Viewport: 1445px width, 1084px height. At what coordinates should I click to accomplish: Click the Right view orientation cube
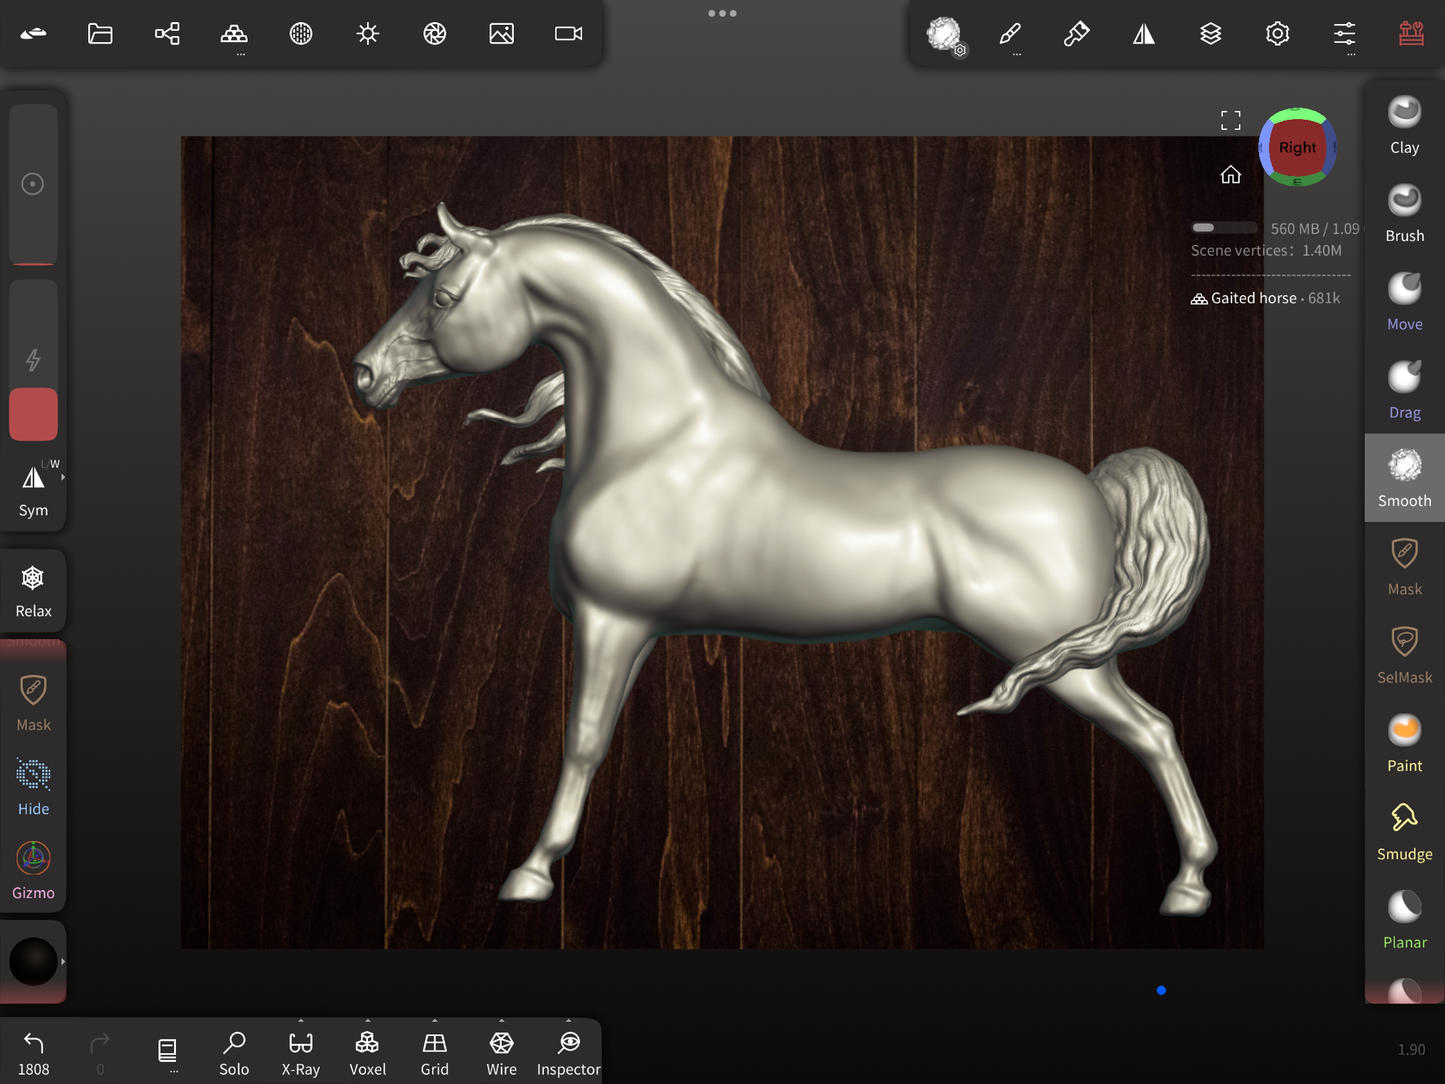pyautogui.click(x=1297, y=148)
